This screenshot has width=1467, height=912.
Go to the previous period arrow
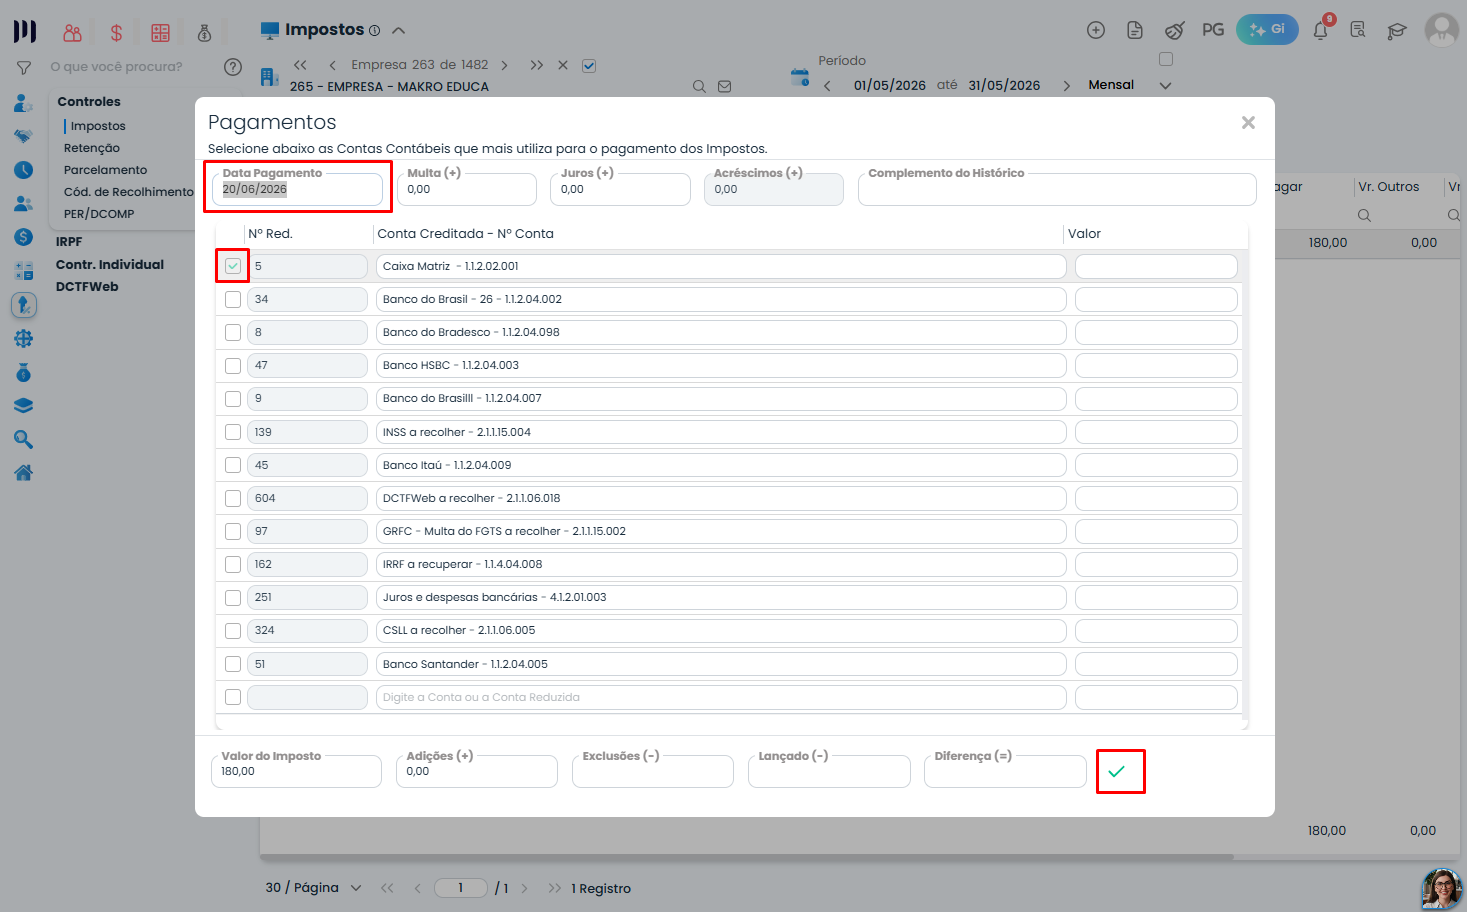tap(827, 85)
